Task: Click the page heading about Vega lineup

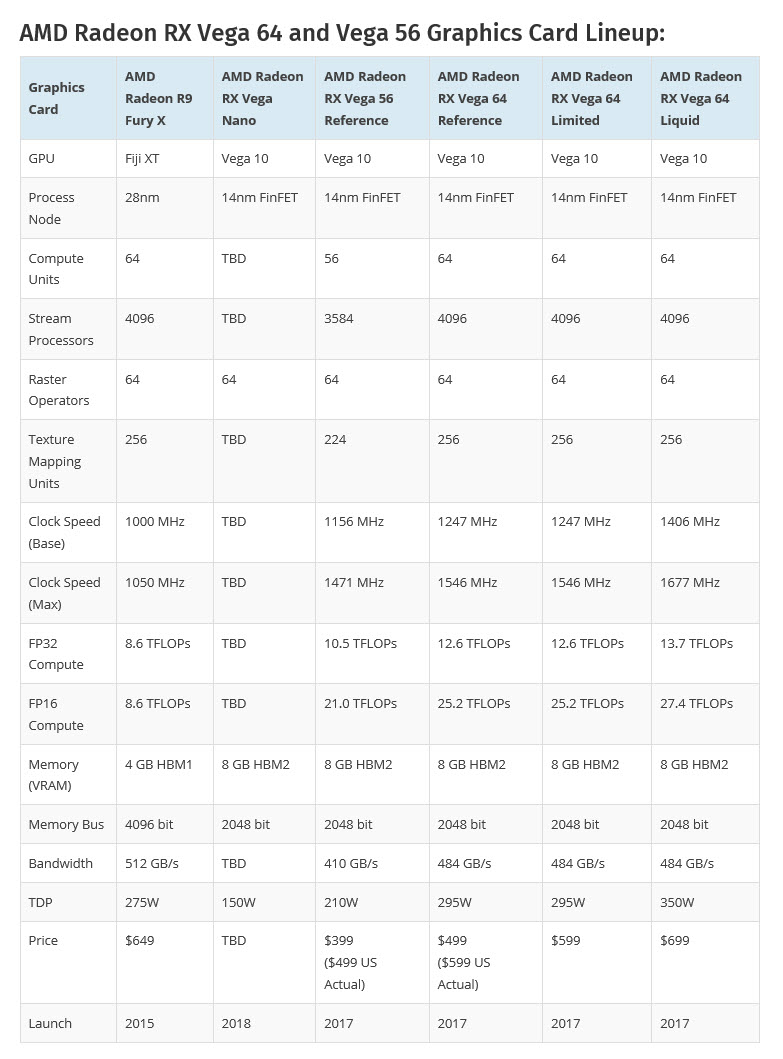Action: tap(342, 33)
